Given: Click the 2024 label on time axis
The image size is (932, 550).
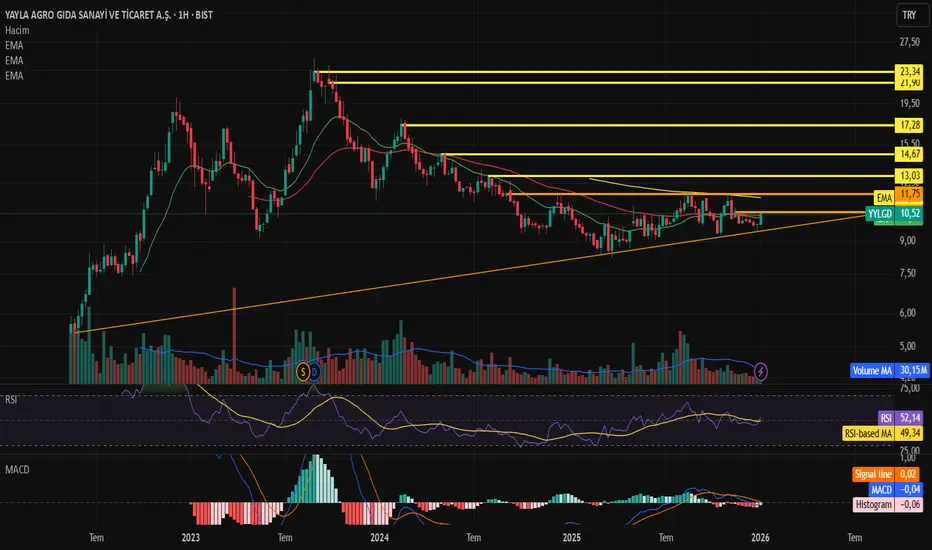Looking at the screenshot, I should (379, 538).
